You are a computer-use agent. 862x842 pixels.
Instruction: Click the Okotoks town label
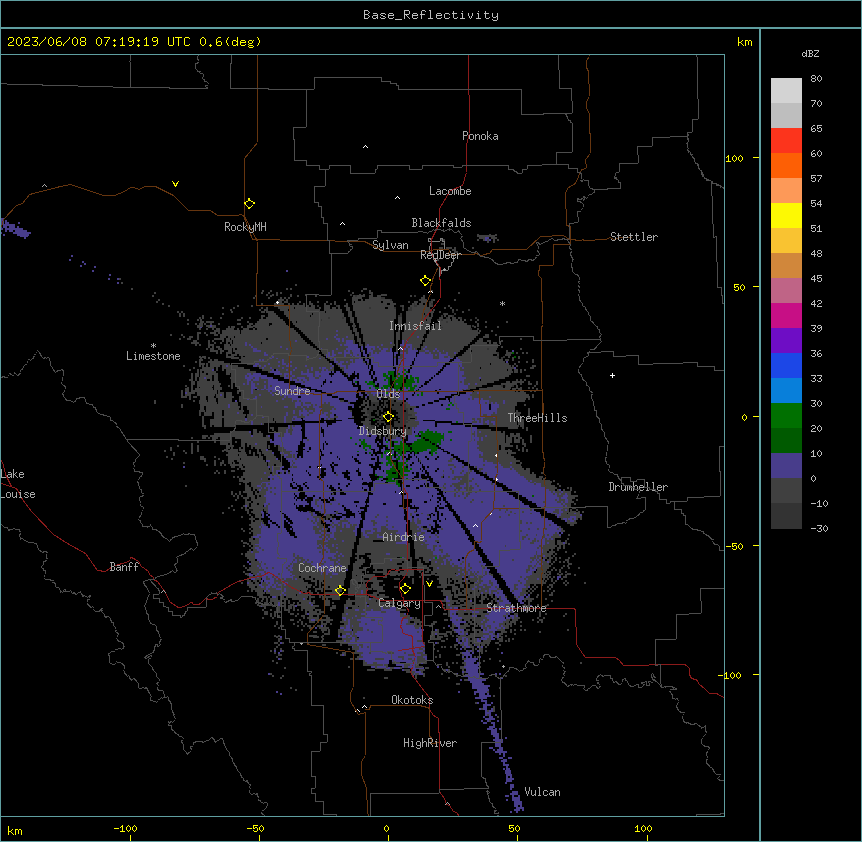point(412,700)
